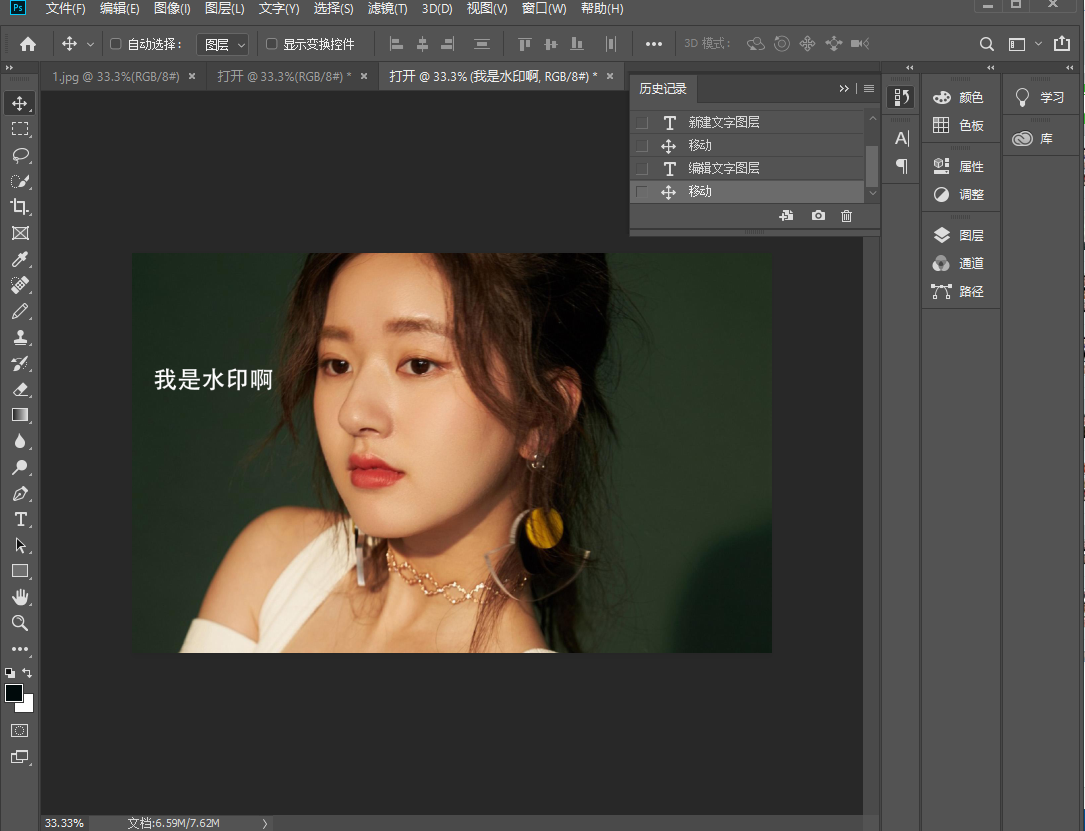Viewport: 1085px width, 831px height.
Task: Select the Horizontal Type tool
Action: coord(20,519)
